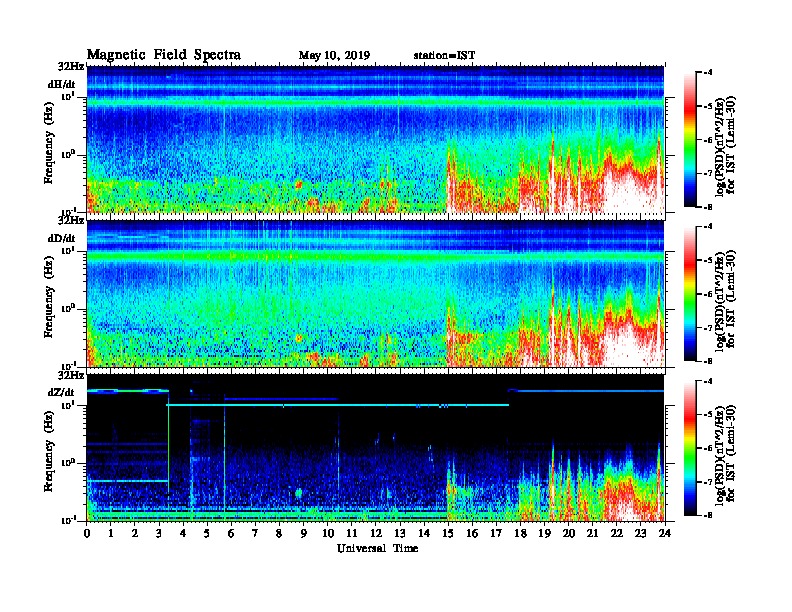This screenshot has width=792, height=612.
Task: Click hour 15 on the Universal Time axis
Action: [448, 533]
